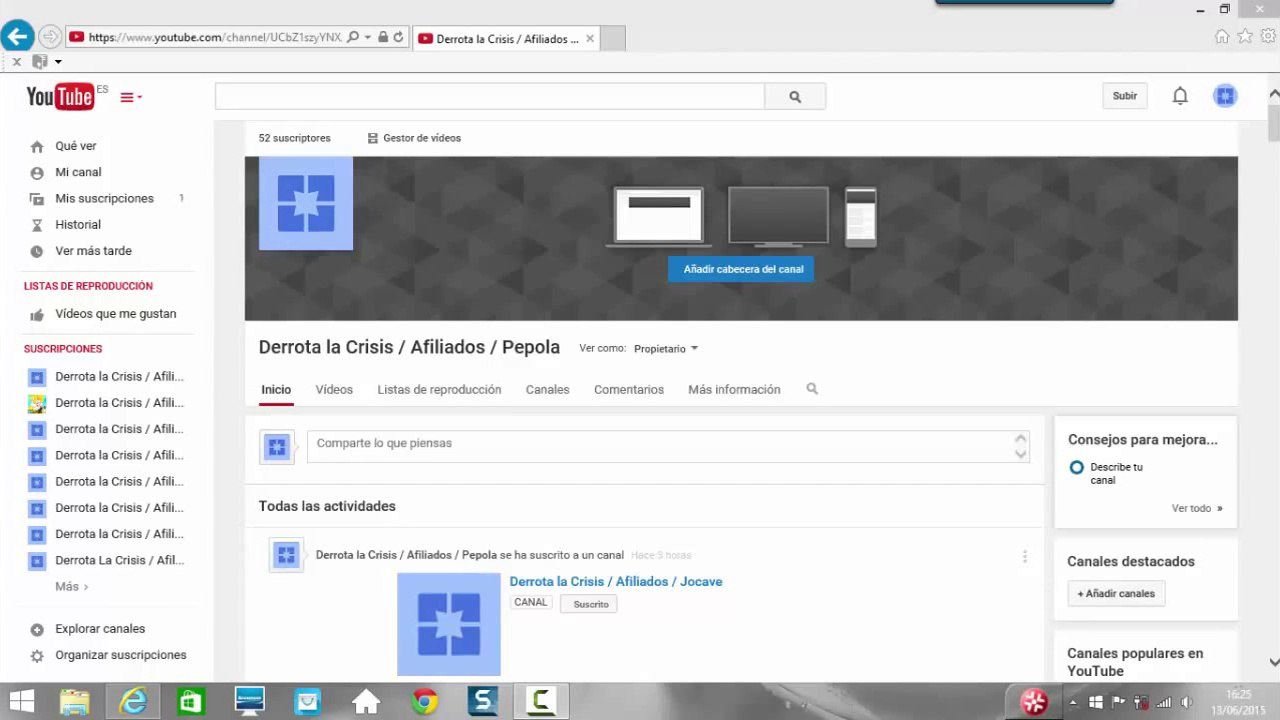
Task: Open the YouTube guide menu icon
Action: coord(127,97)
